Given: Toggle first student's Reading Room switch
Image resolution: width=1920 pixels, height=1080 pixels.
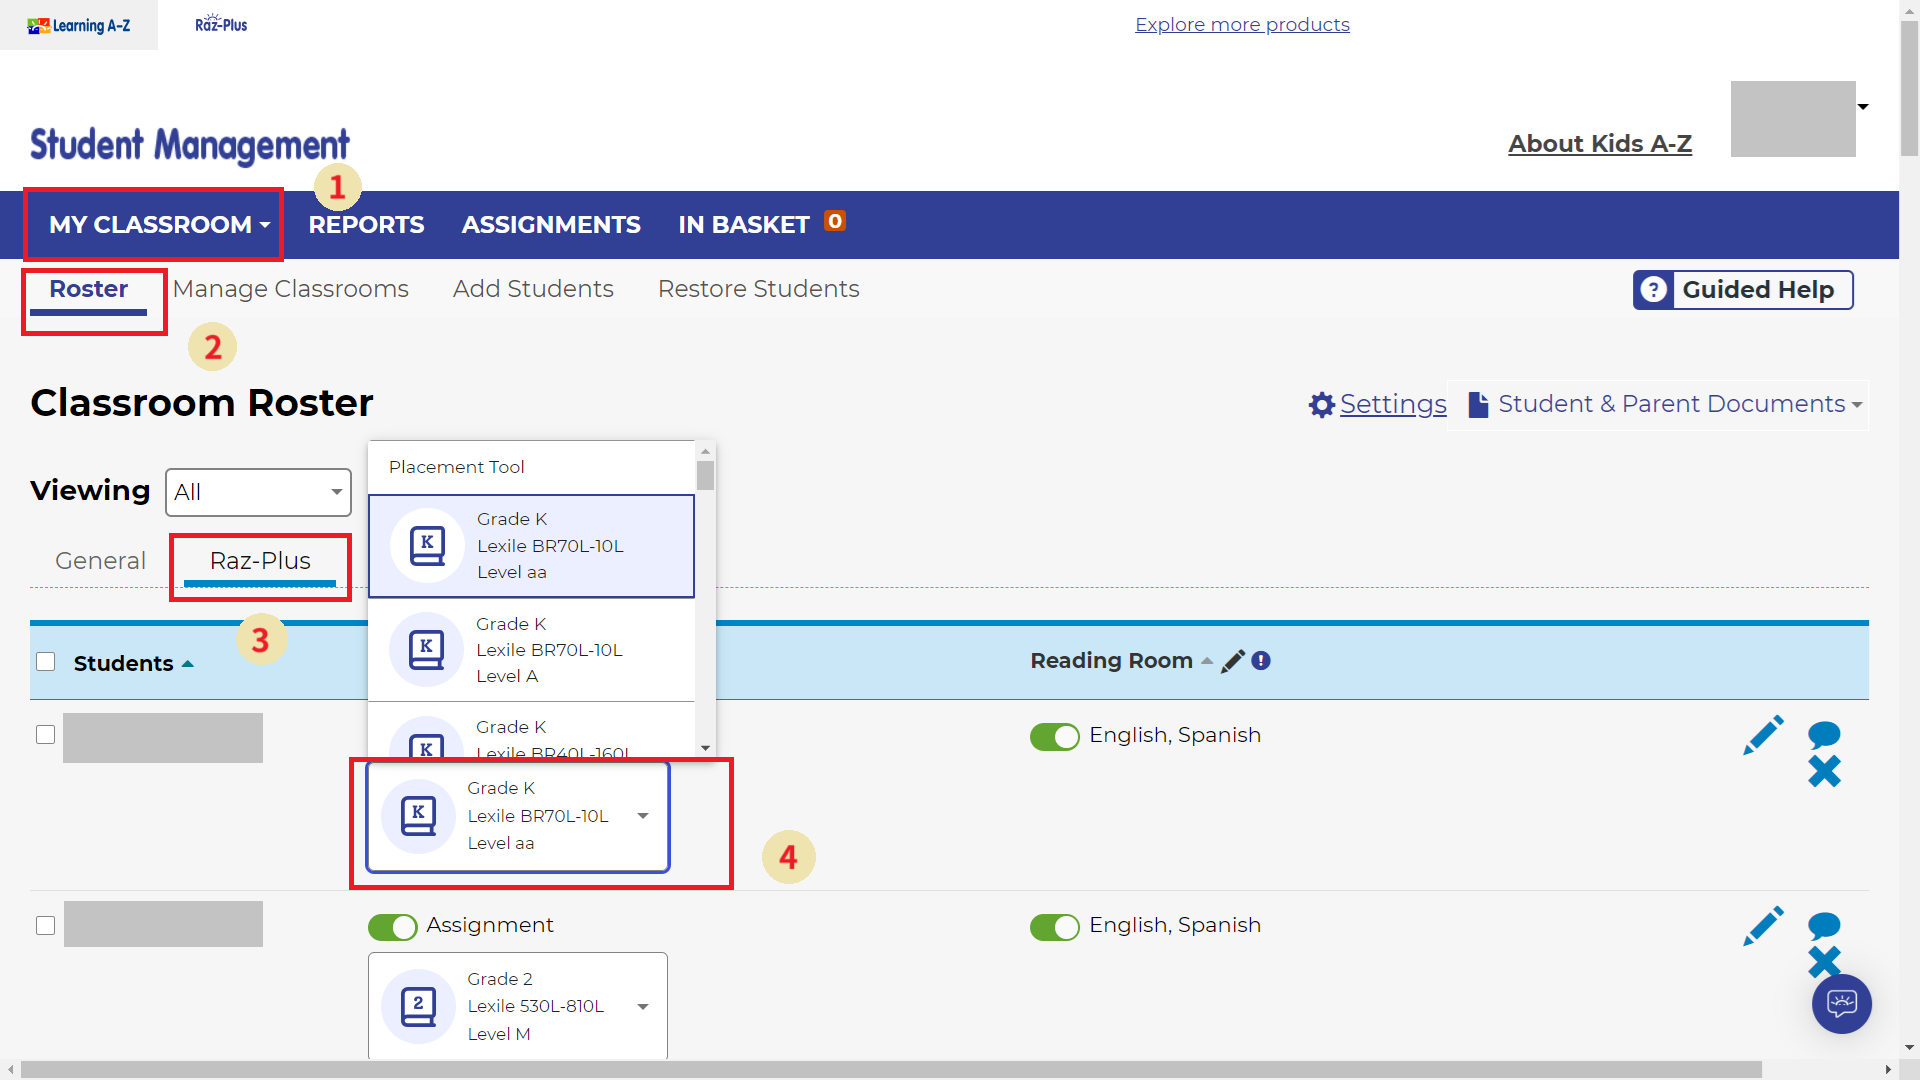Looking at the screenshot, I should point(1055,737).
